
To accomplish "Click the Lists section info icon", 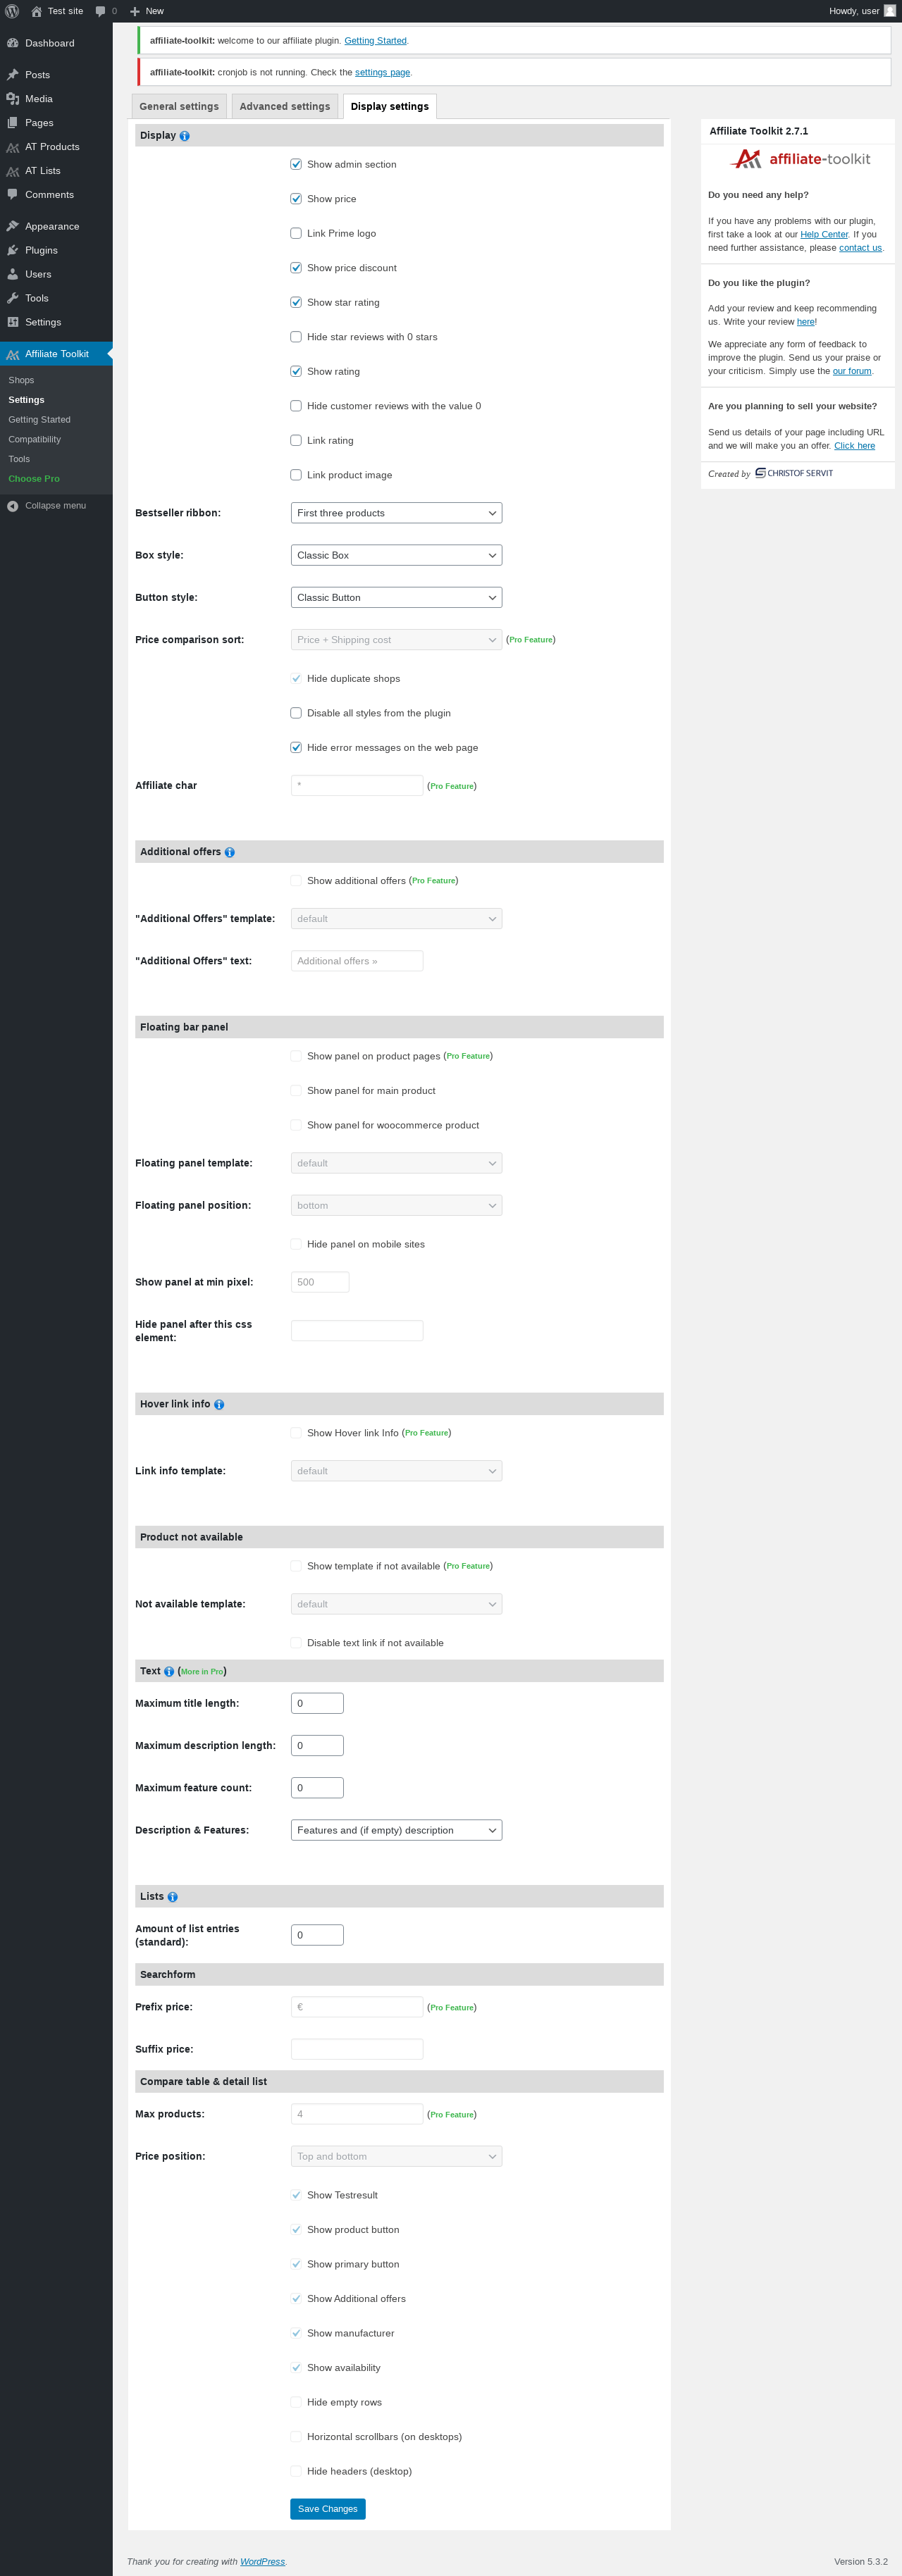I will coord(173,1896).
